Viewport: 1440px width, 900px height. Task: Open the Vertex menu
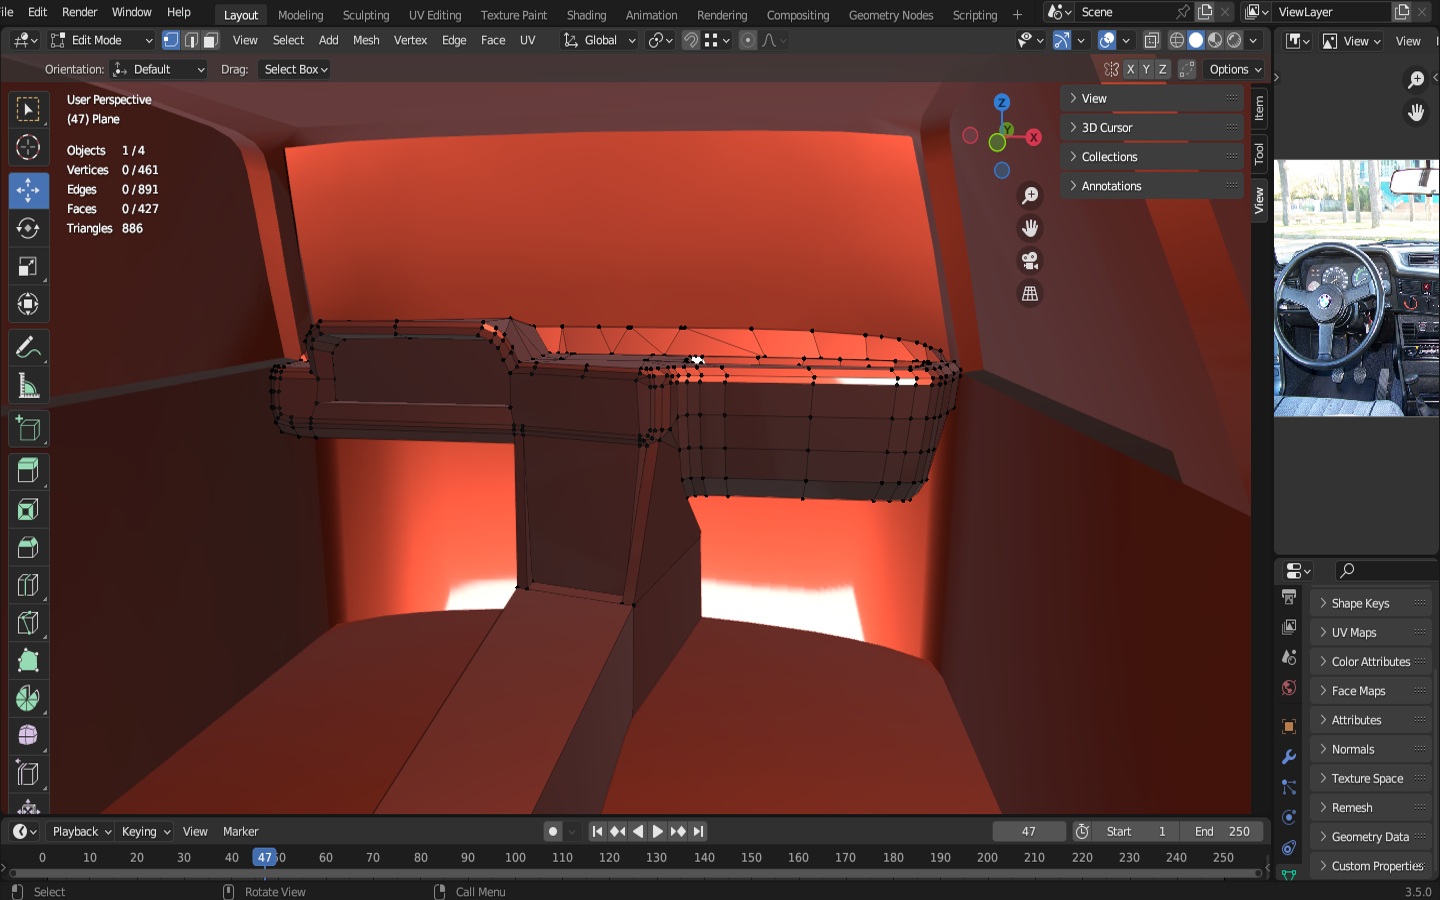[x=410, y=40]
